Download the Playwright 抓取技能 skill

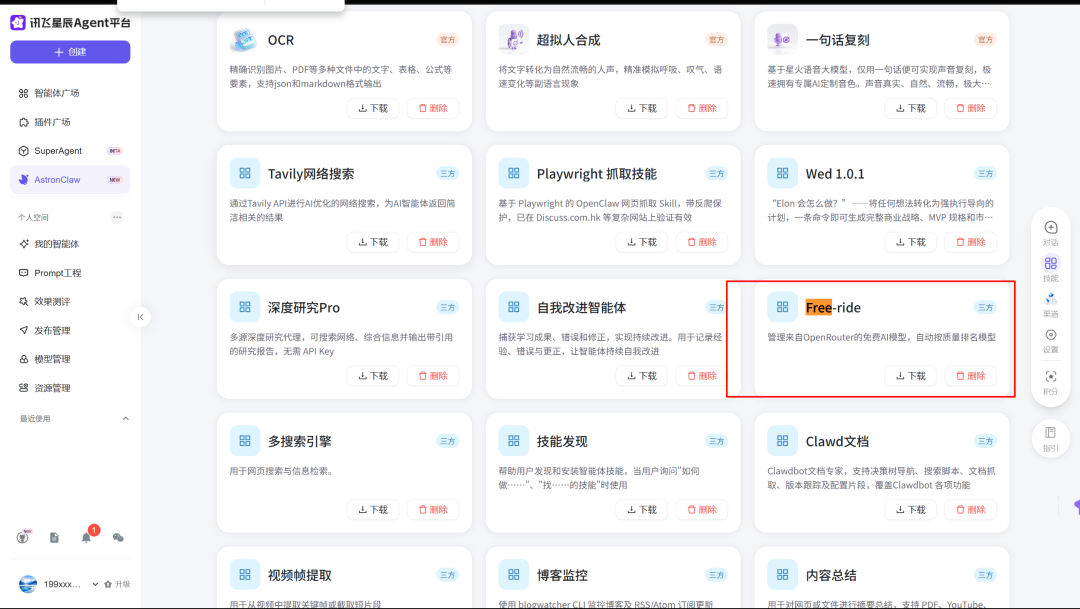(641, 242)
